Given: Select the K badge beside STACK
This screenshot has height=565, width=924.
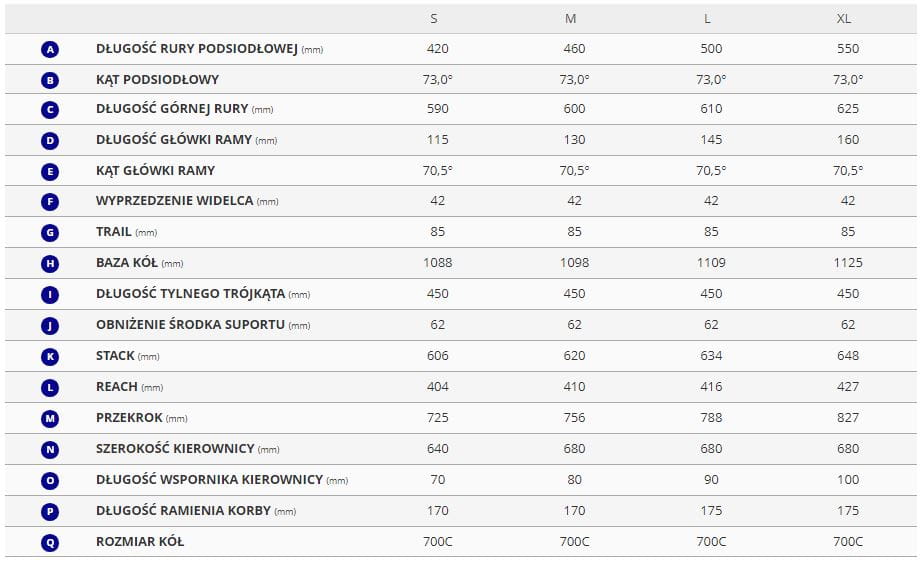Looking at the screenshot, I should tap(51, 357).
